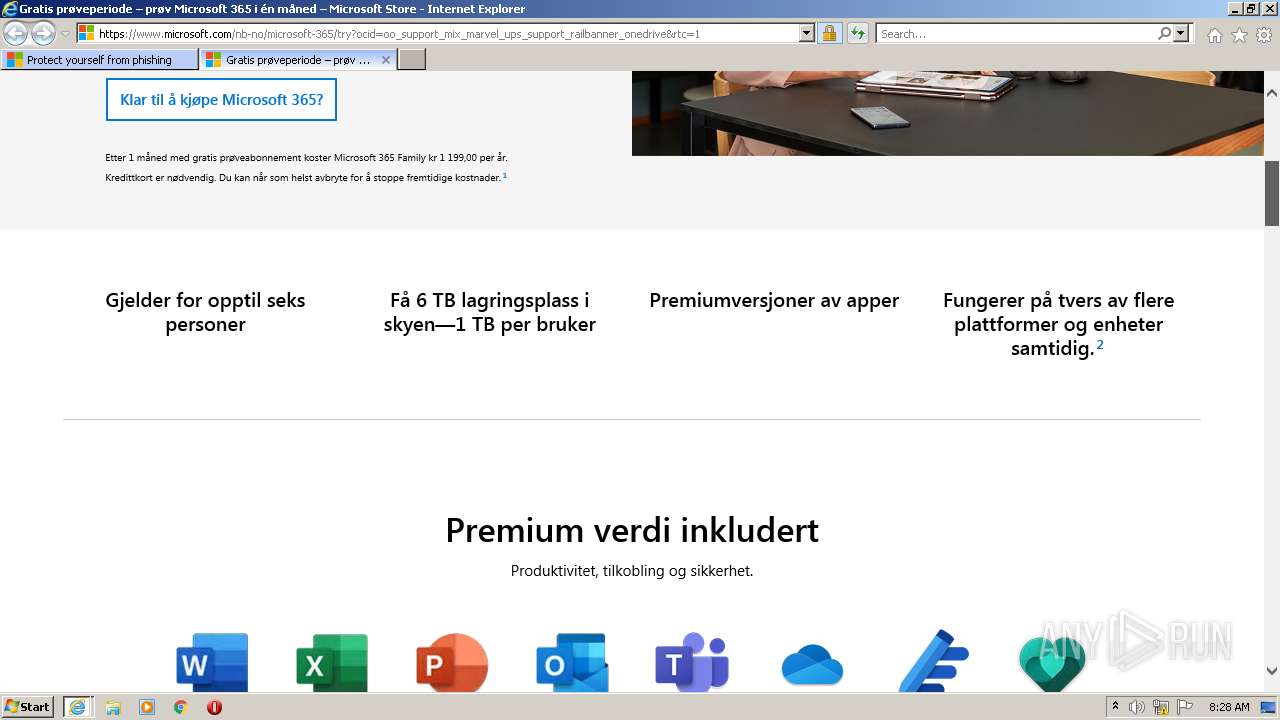
Task: Click the Word app icon
Action: tap(212, 662)
